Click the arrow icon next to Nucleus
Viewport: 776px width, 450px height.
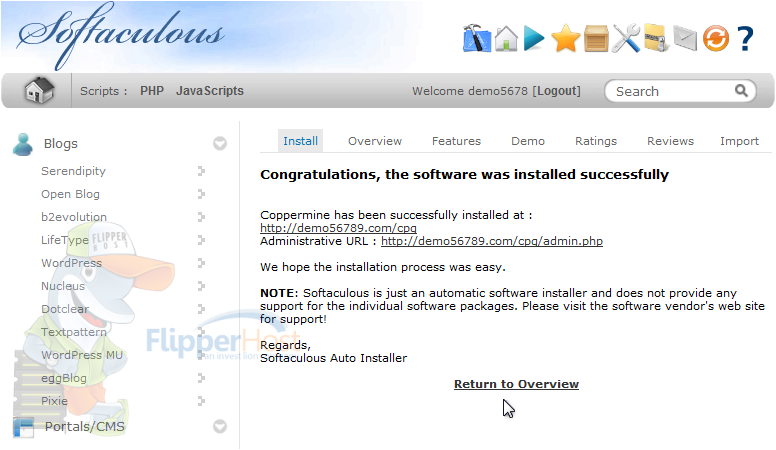point(201,286)
